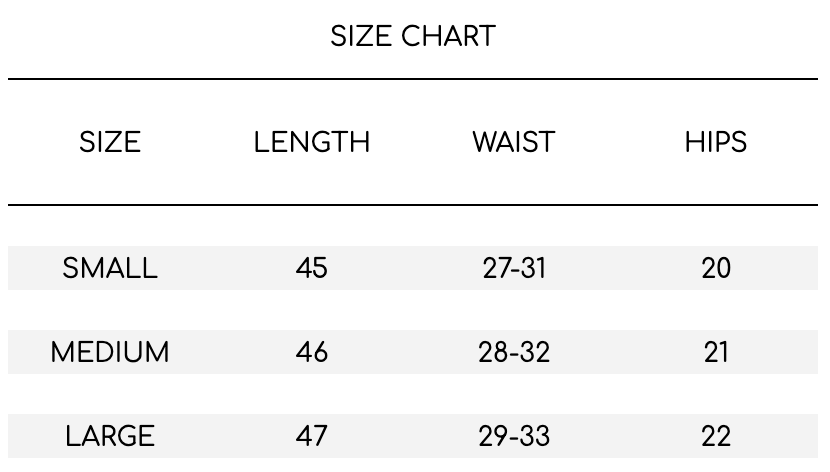
Task: Click the LARGE size row label
Action: point(110,436)
